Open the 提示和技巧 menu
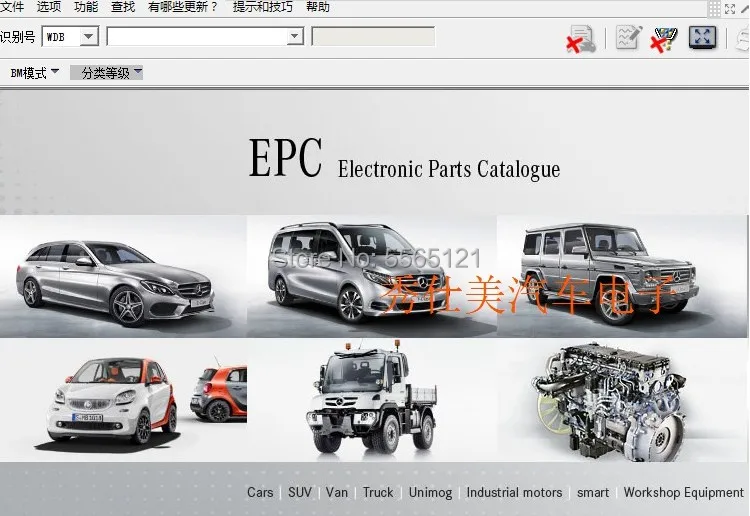Viewport: 750px width, 516px height. click(x=263, y=7)
